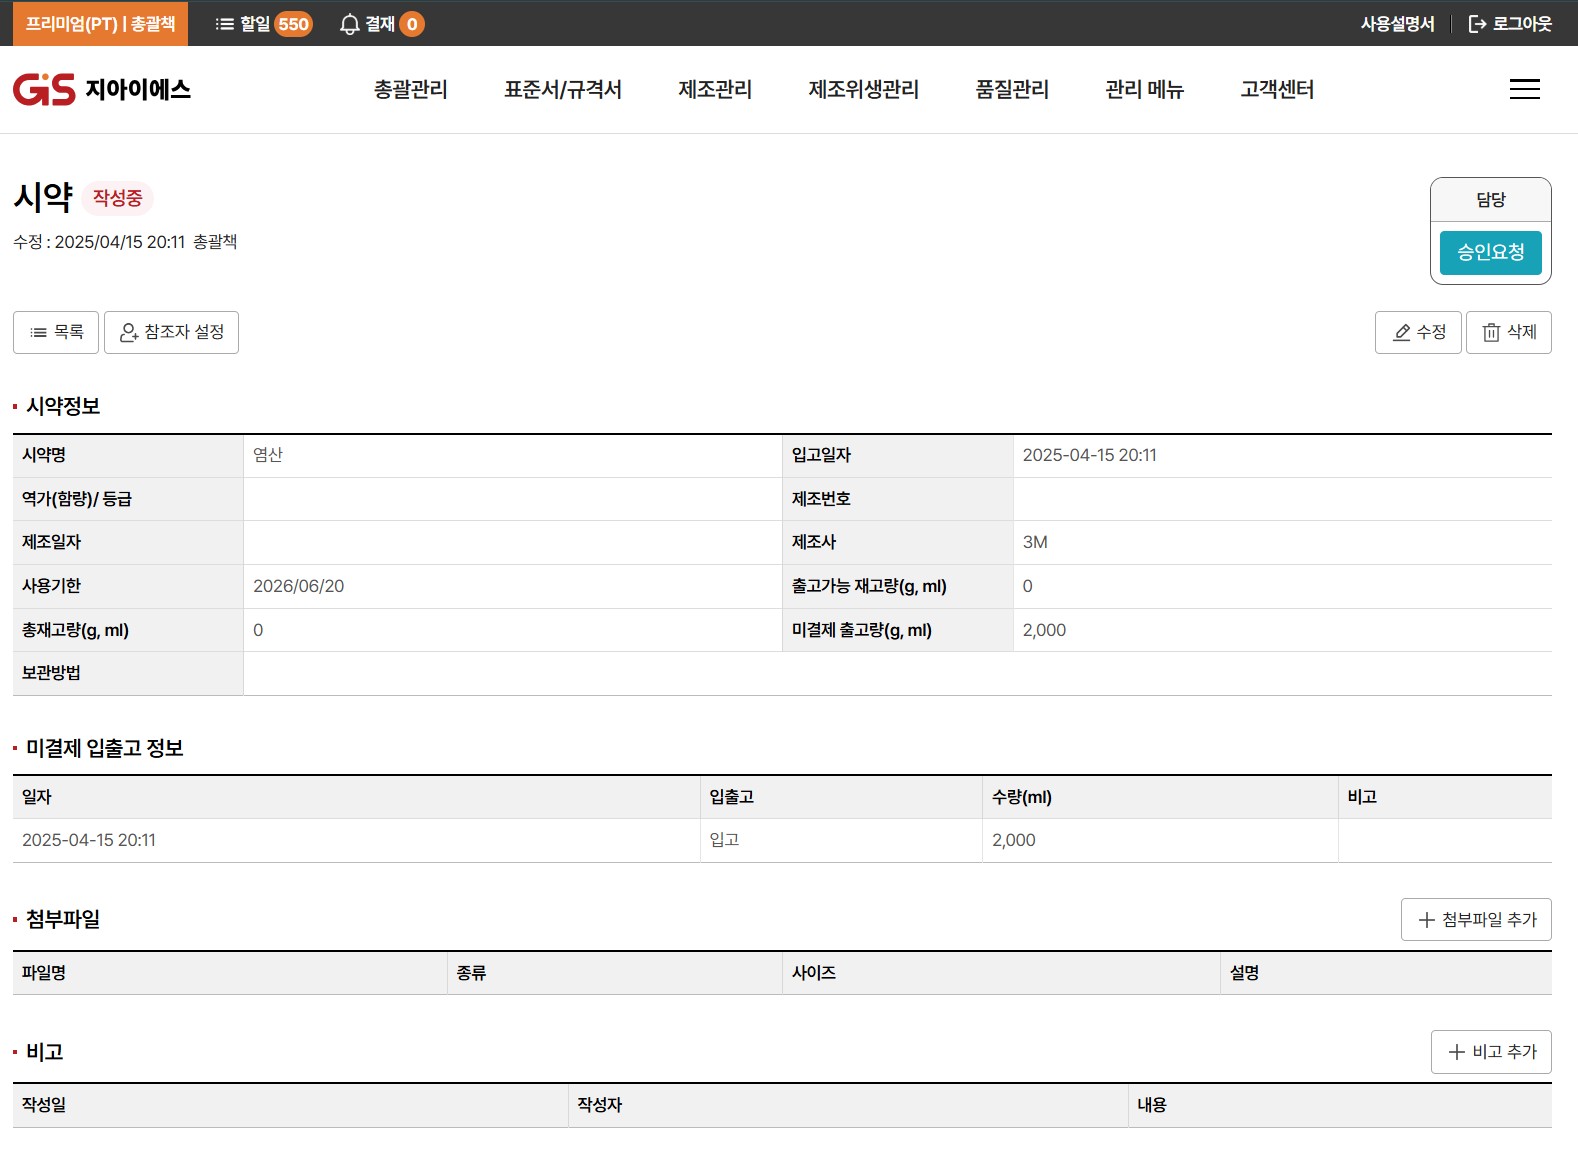Image resolution: width=1578 pixels, height=1151 pixels.
Task: Open the 제조위생관리 menu
Action: (x=864, y=89)
